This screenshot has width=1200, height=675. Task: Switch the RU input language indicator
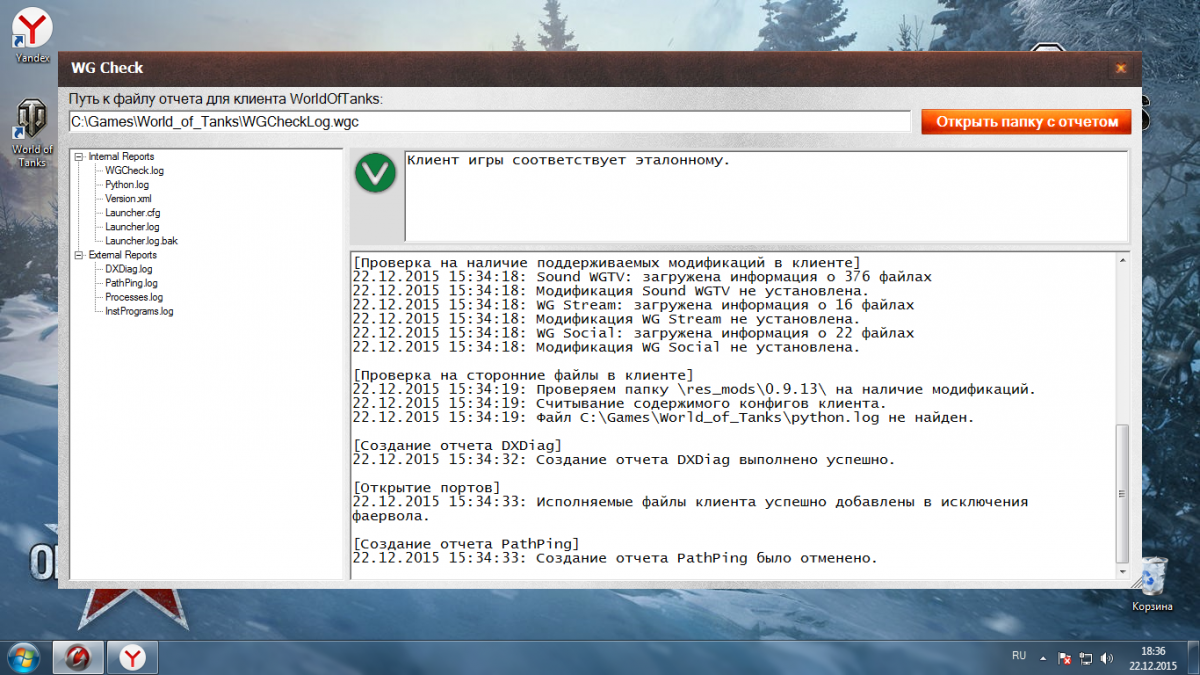point(1019,656)
